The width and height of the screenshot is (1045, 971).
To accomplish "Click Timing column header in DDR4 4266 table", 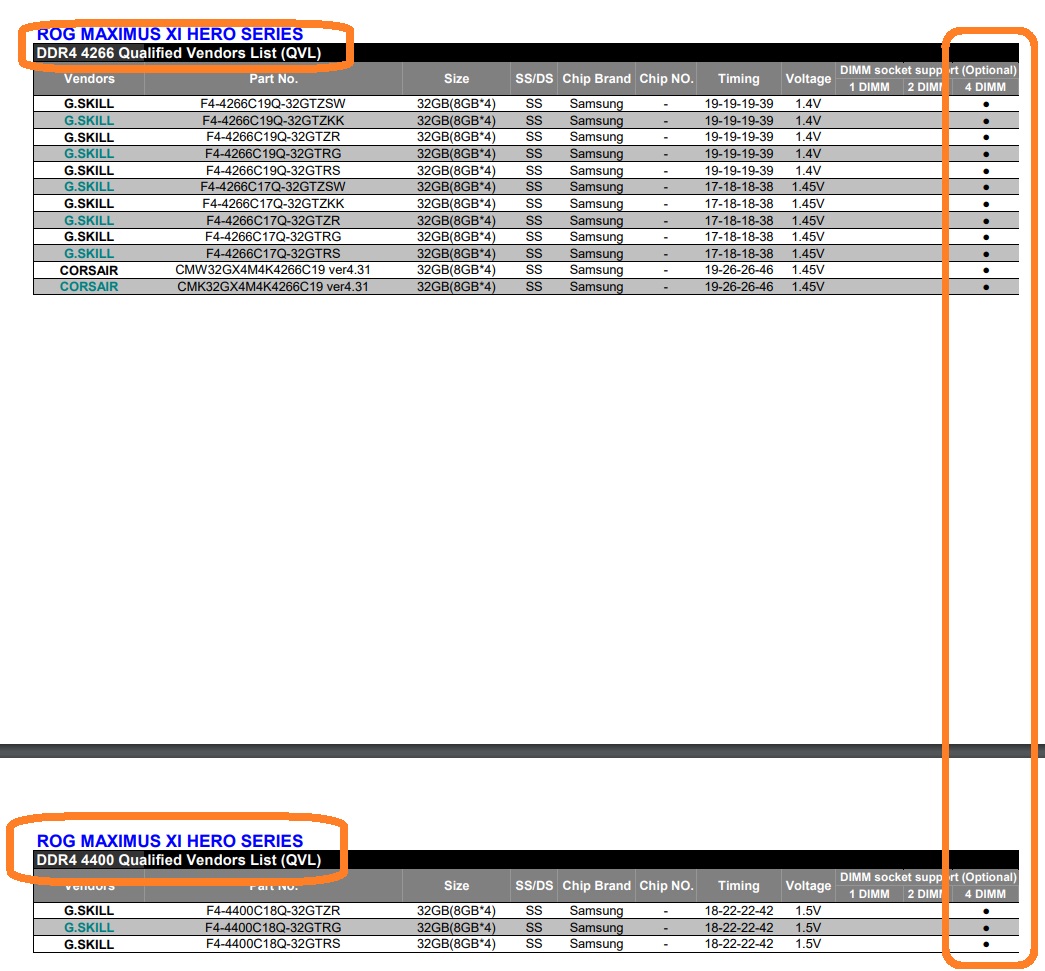I will click(x=738, y=79).
